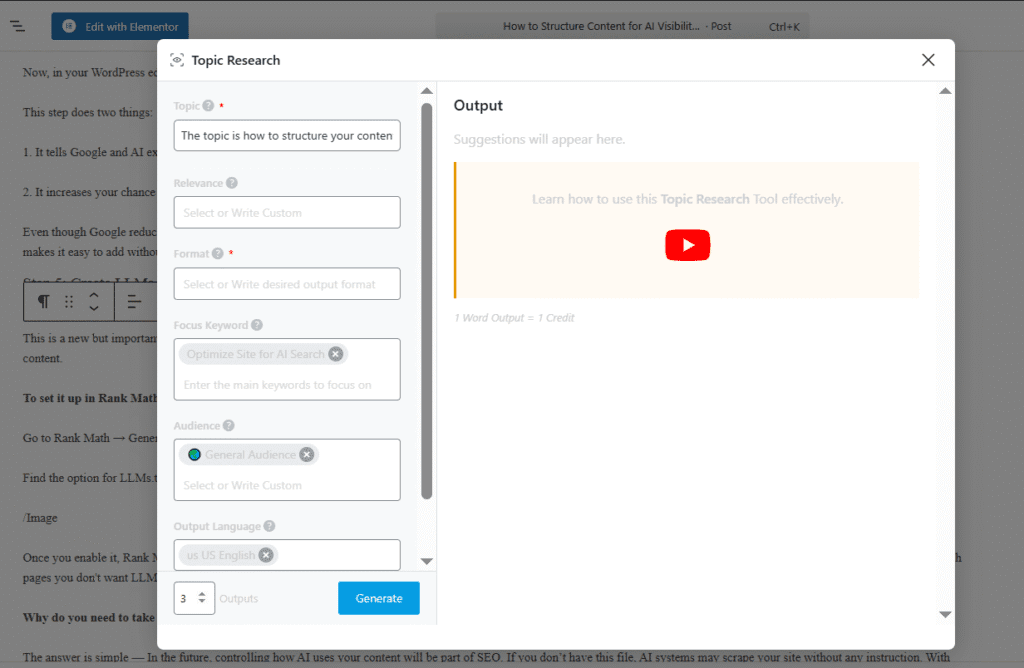Remove the 'Optimize Site for AI Search' keyword tag
This screenshot has width=1024, height=668.
point(336,354)
